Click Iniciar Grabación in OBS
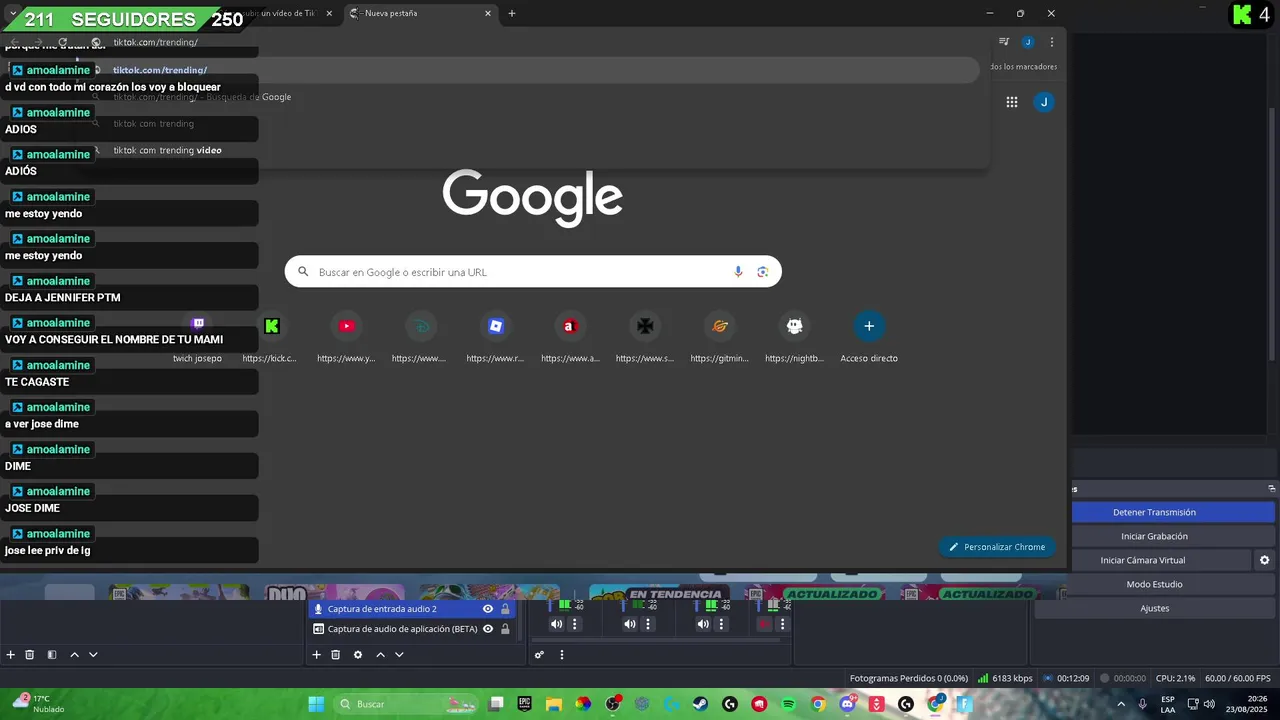 tap(1154, 536)
